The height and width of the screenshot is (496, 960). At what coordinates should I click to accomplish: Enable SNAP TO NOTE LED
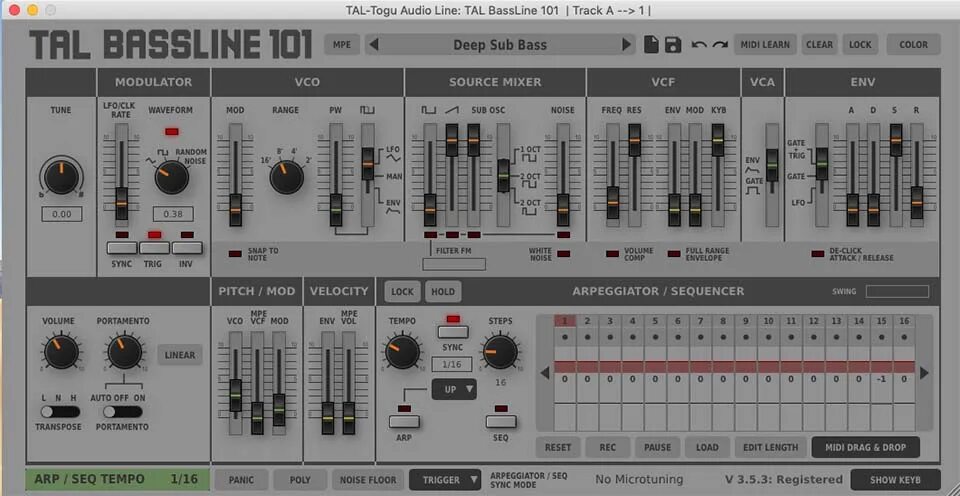pos(235,254)
